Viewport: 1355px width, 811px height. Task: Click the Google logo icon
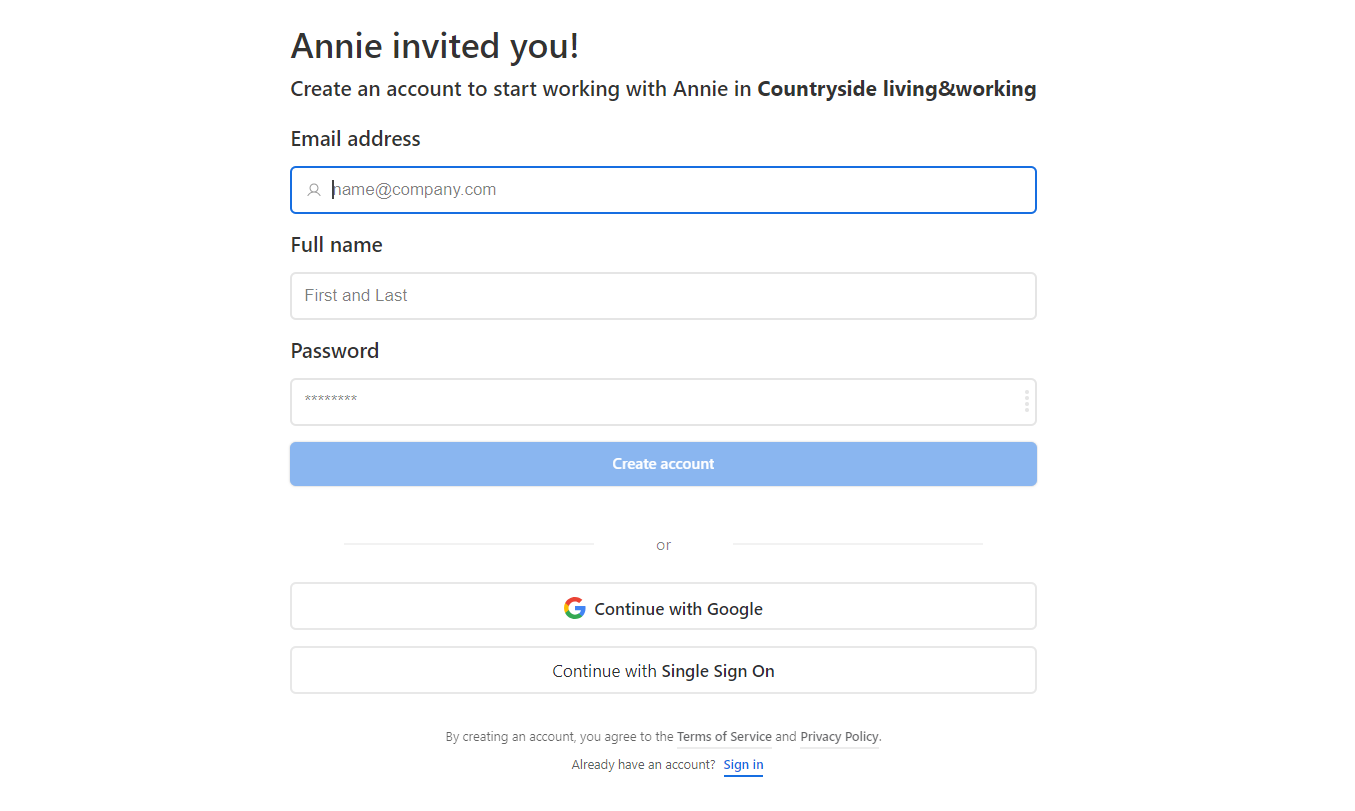[575, 608]
